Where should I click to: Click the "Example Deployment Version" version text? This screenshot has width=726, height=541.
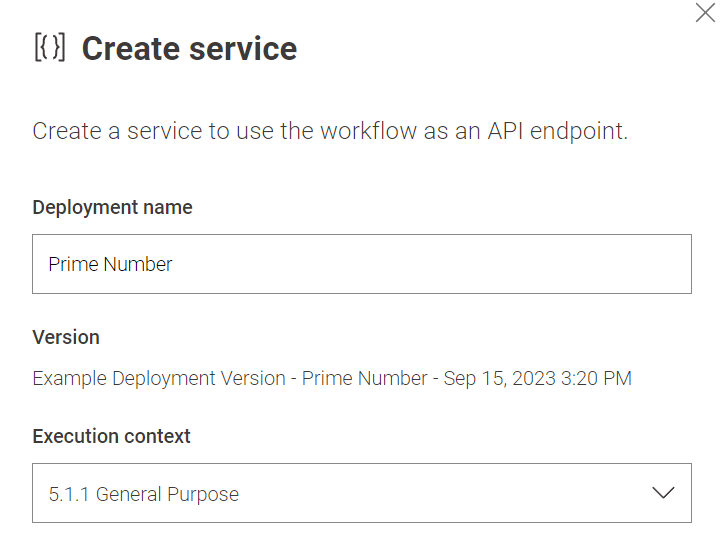tap(160, 379)
